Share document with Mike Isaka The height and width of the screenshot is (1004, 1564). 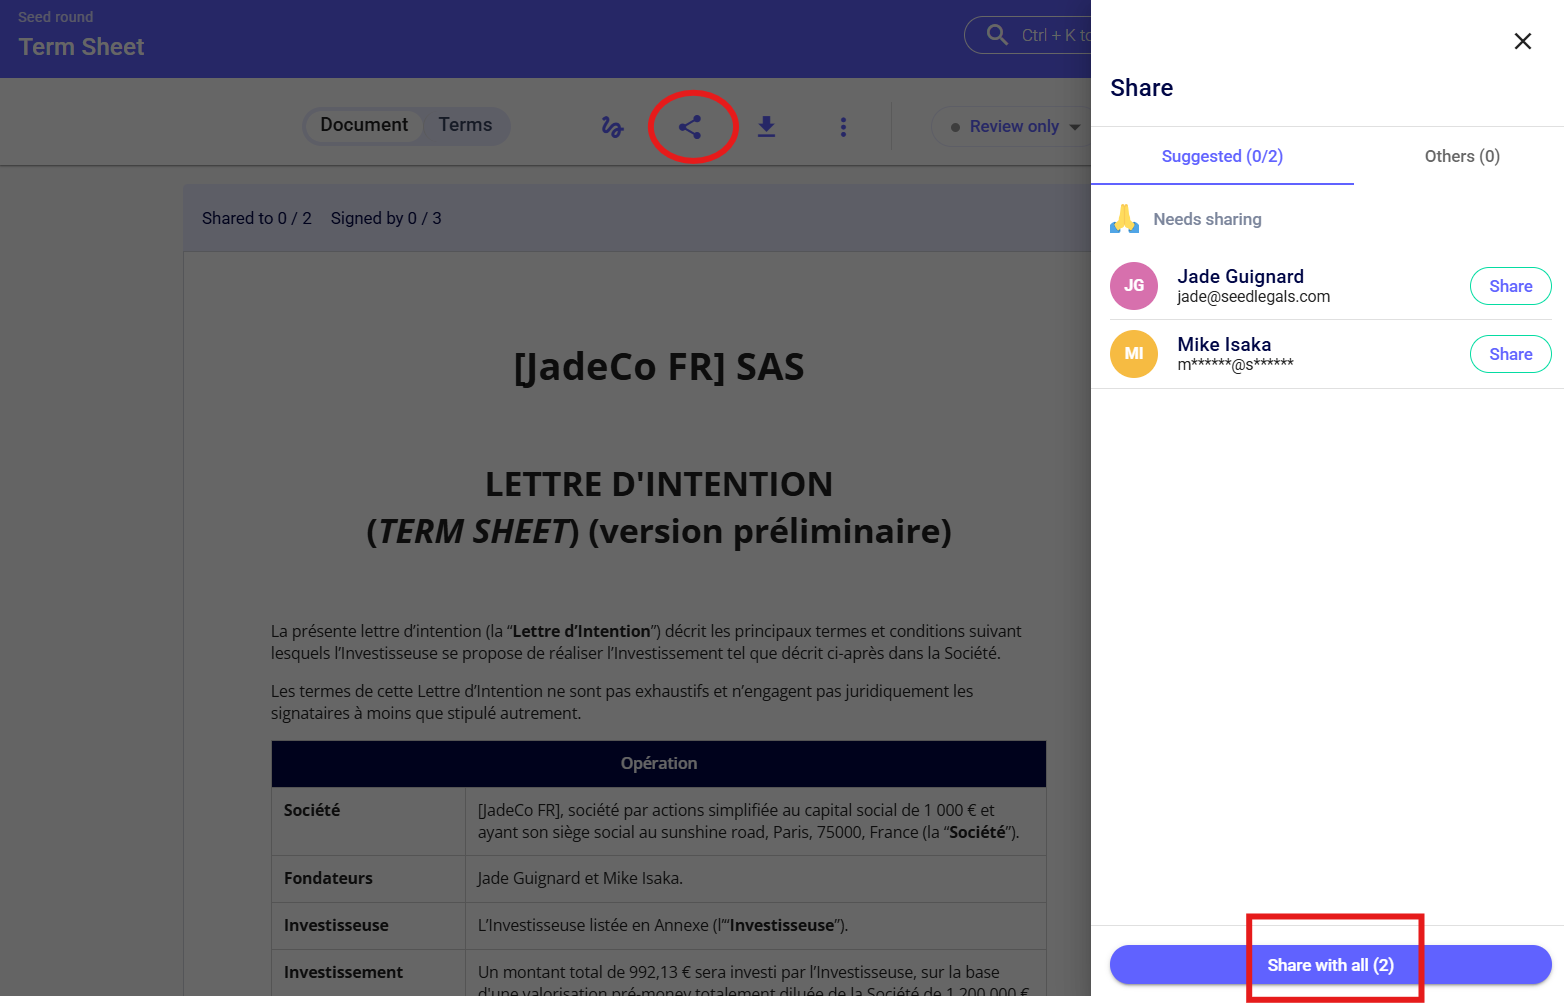pyautogui.click(x=1509, y=354)
